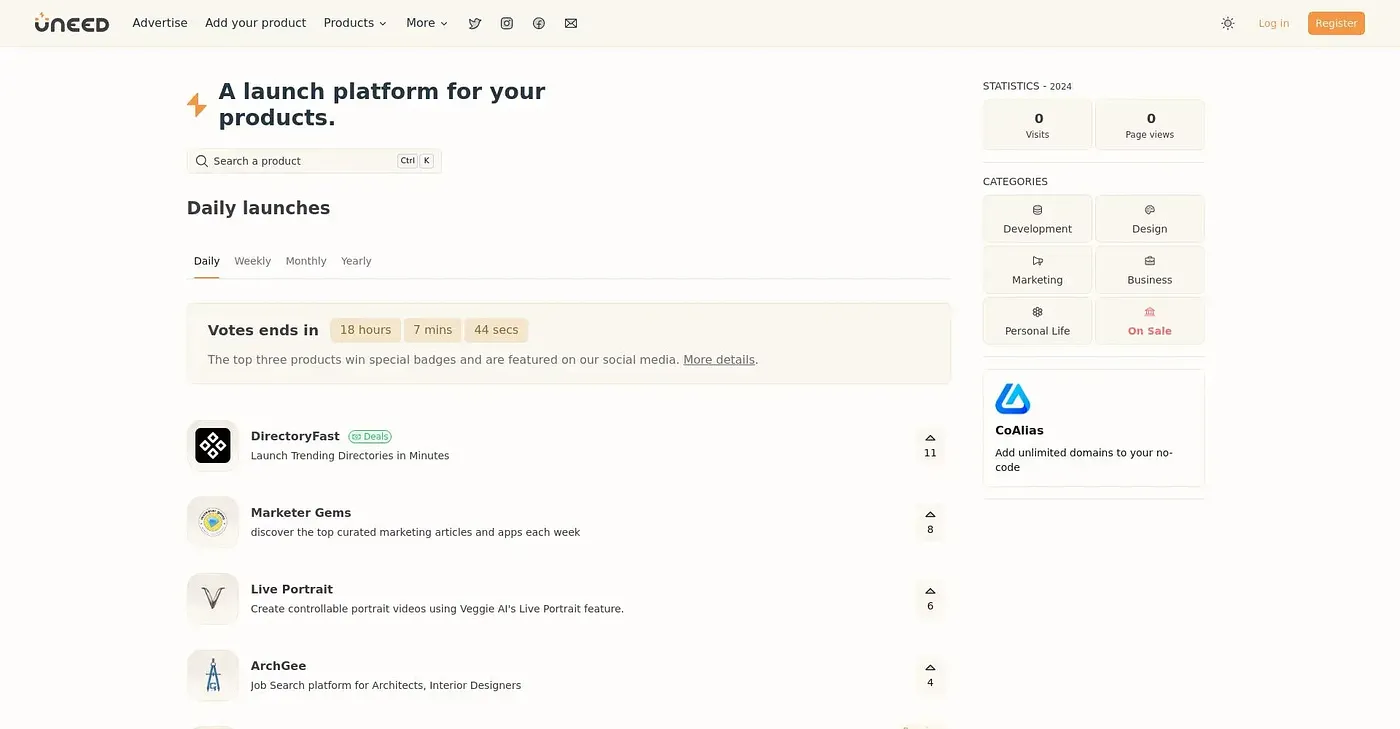Open Add your product link

[256, 23]
